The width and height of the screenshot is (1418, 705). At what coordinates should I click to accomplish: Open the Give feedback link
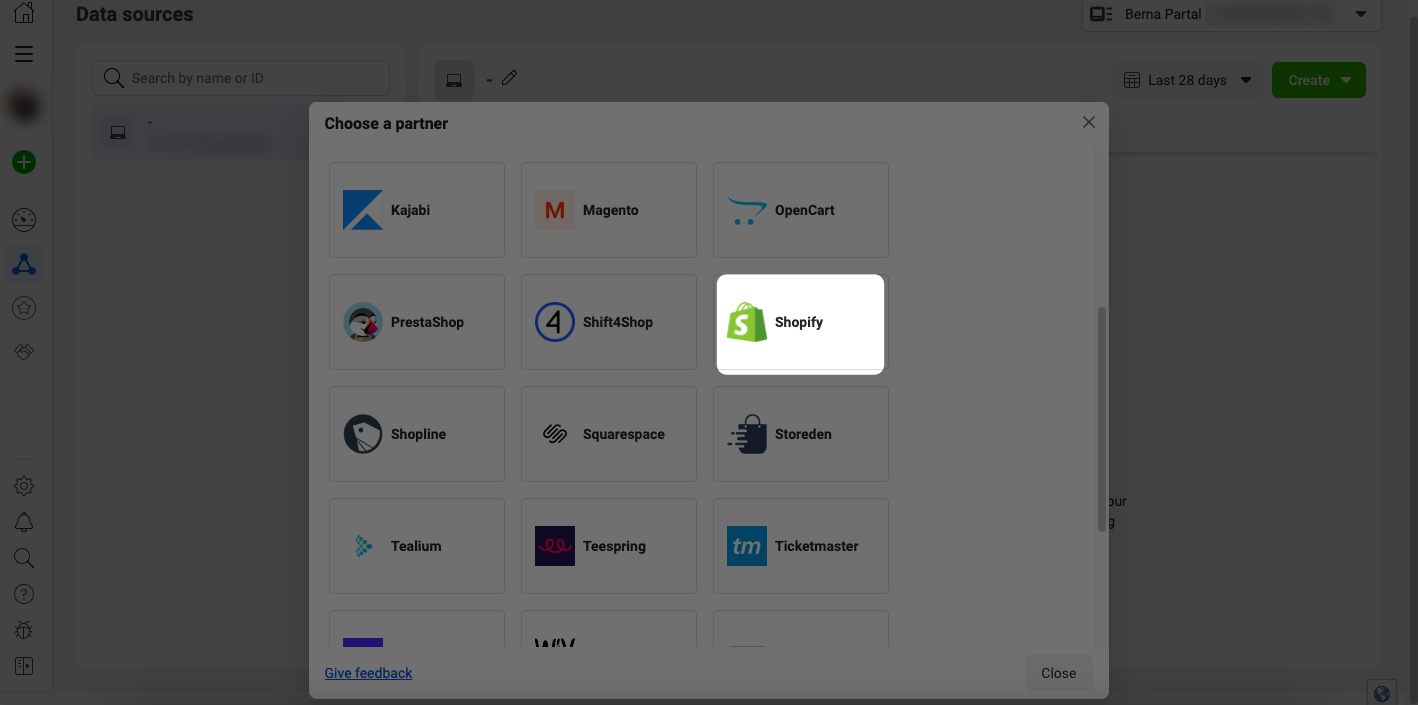tap(368, 673)
